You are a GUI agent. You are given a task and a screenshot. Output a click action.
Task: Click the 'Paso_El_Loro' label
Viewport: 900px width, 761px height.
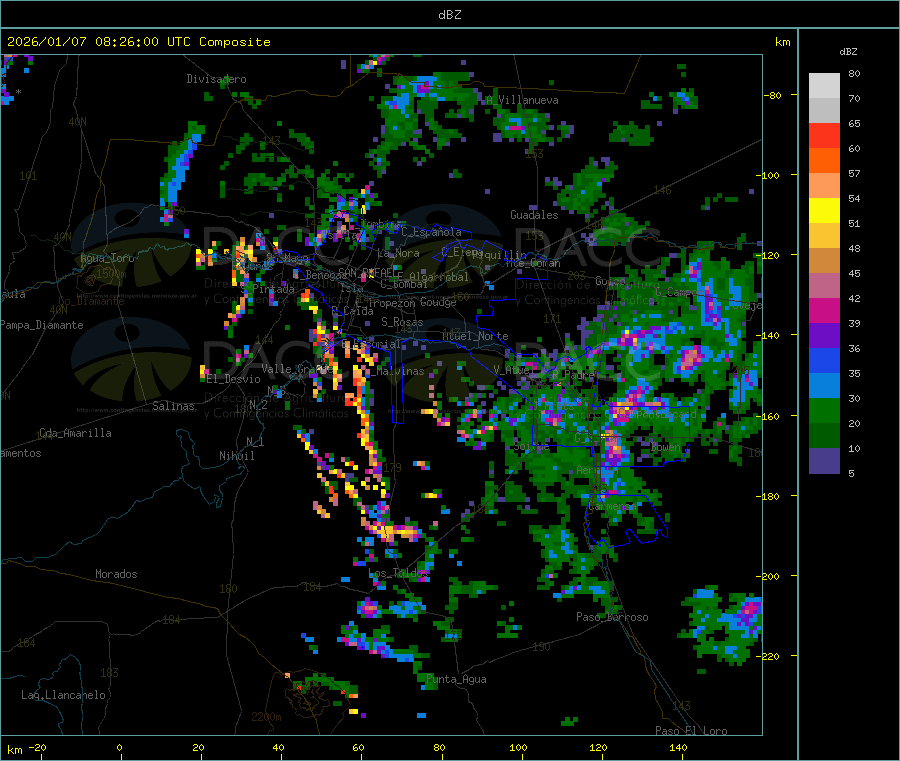[x=691, y=731]
